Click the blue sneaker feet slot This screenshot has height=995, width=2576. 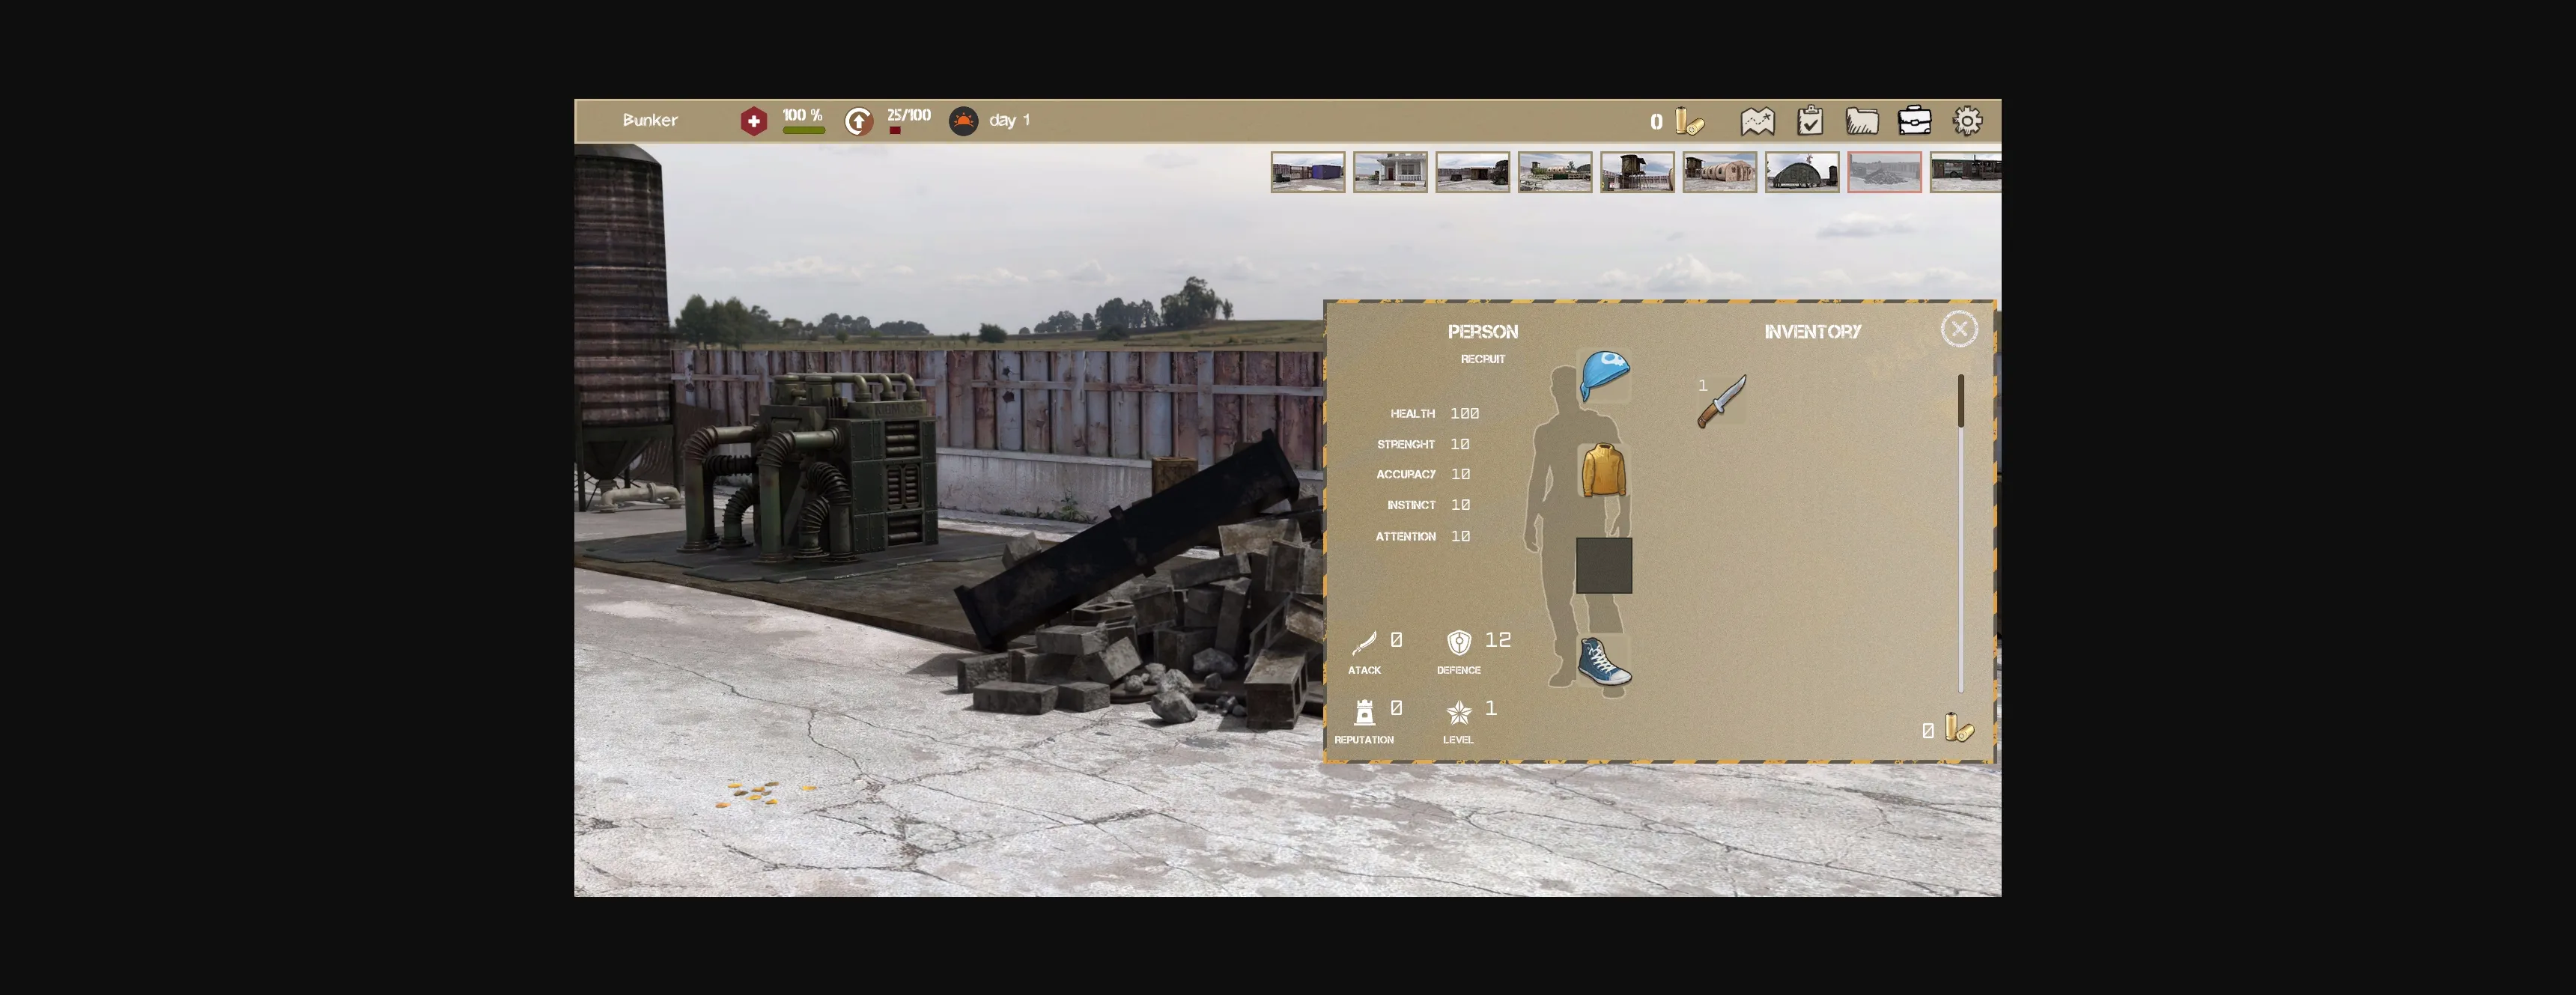[1603, 662]
